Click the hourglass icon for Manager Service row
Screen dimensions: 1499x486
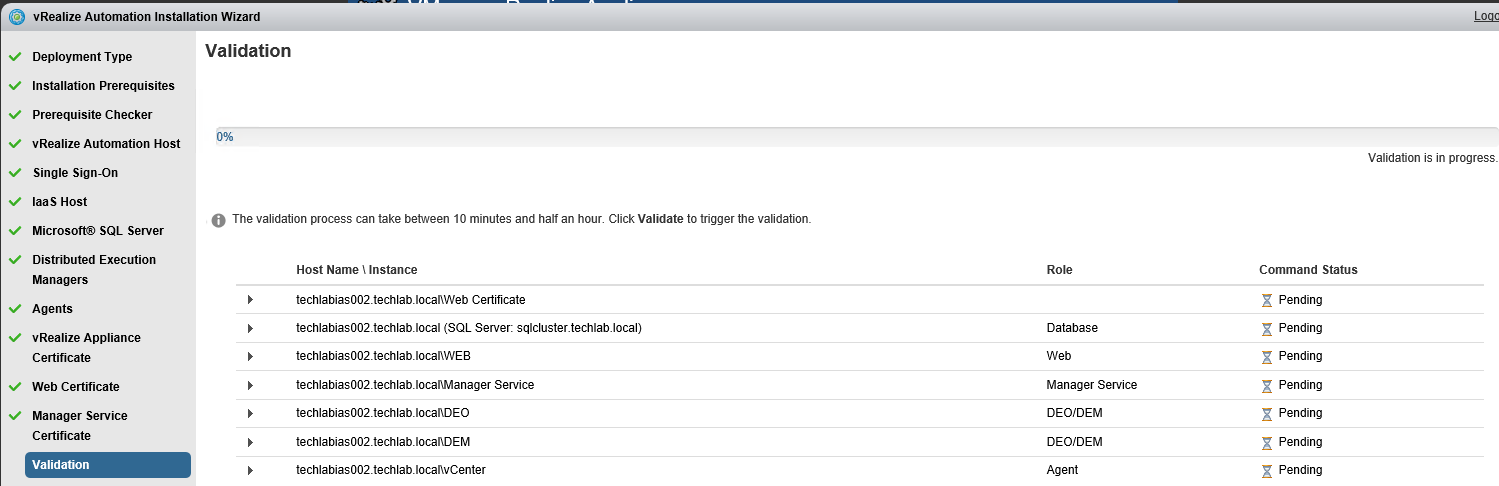click(x=1267, y=385)
